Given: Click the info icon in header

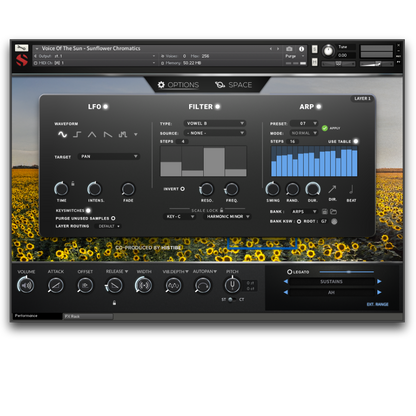Looking at the screenshot, I should pos(301,49).
